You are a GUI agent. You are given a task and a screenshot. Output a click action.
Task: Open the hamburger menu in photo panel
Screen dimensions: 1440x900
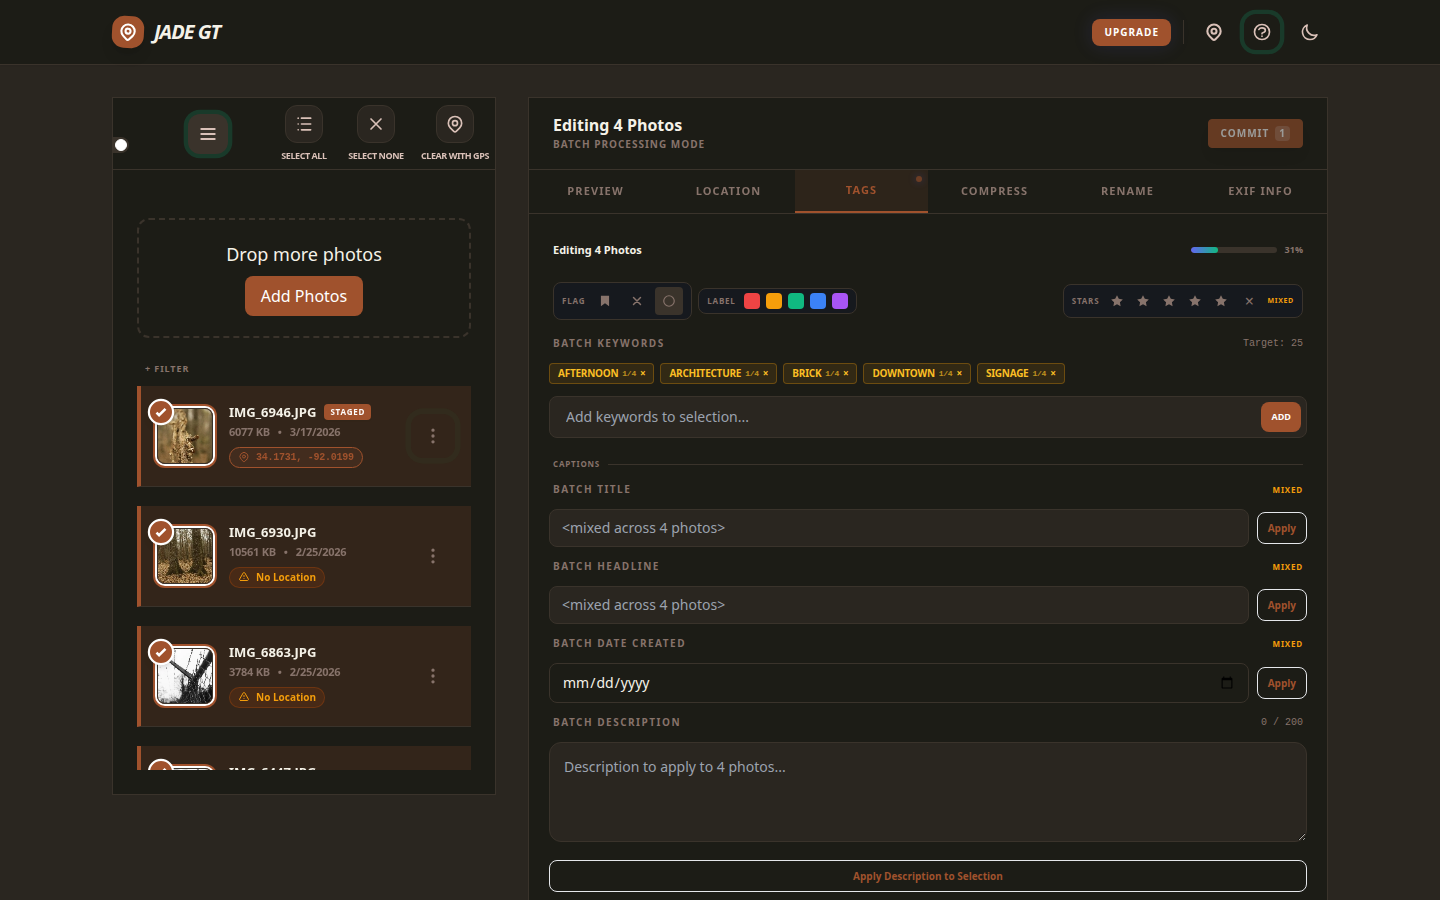(208, 134)
